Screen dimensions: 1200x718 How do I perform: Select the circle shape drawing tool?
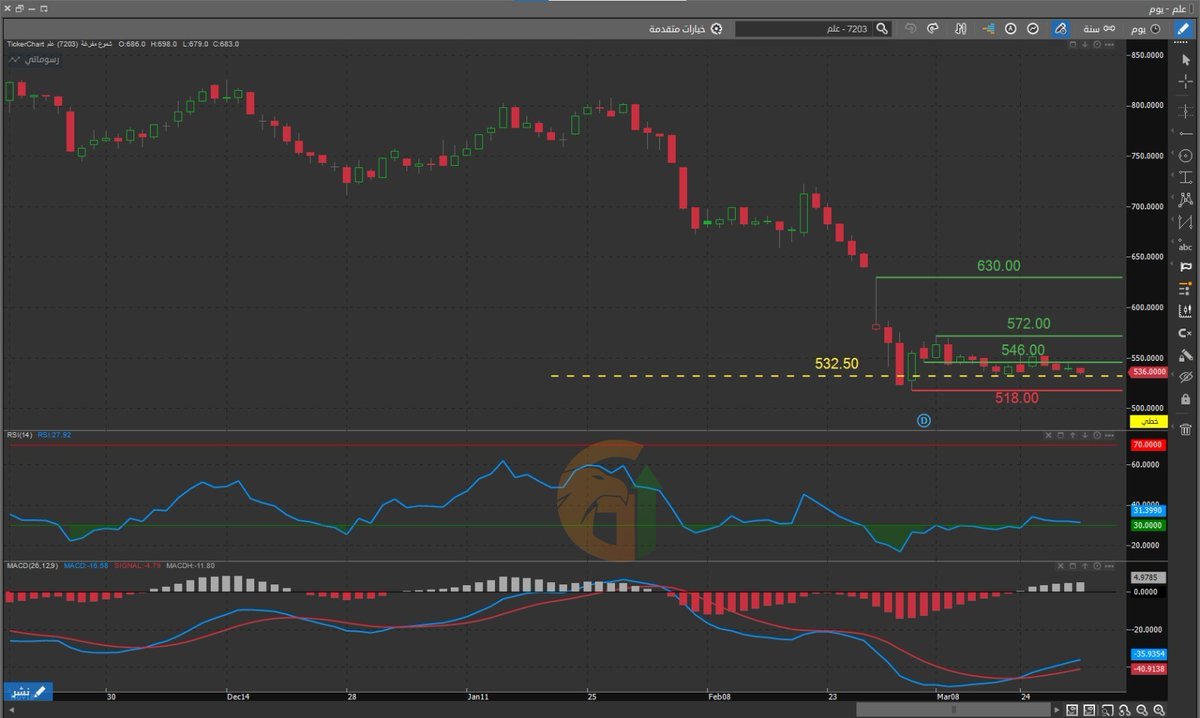click(x=1185, y=156)
